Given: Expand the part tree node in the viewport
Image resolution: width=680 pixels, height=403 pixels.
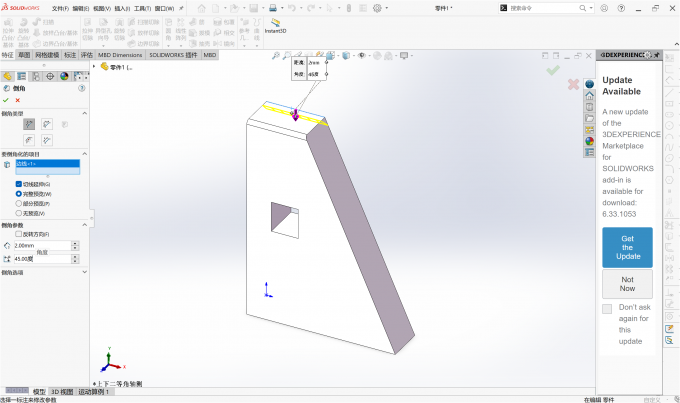Looking at the screenshot, I should (x=94, y=66).
